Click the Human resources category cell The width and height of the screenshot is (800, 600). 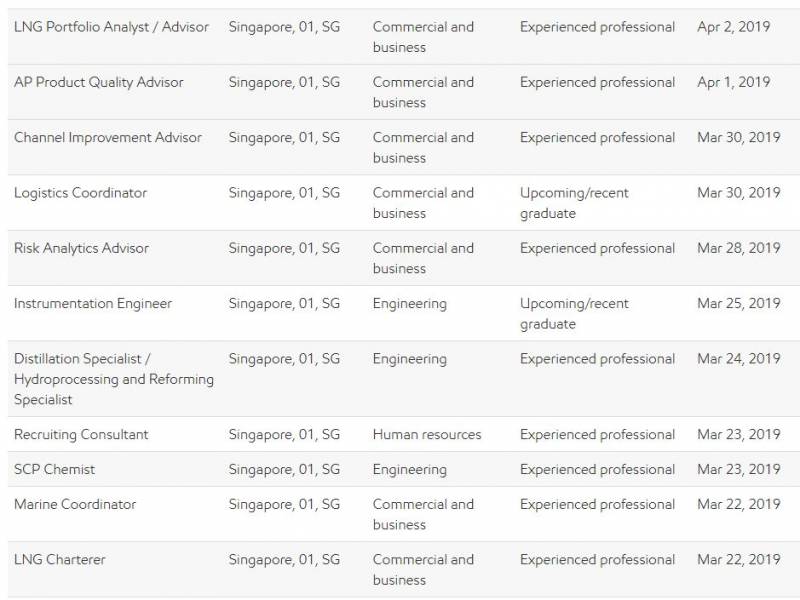pyautogui.click(x=427, y=434)
